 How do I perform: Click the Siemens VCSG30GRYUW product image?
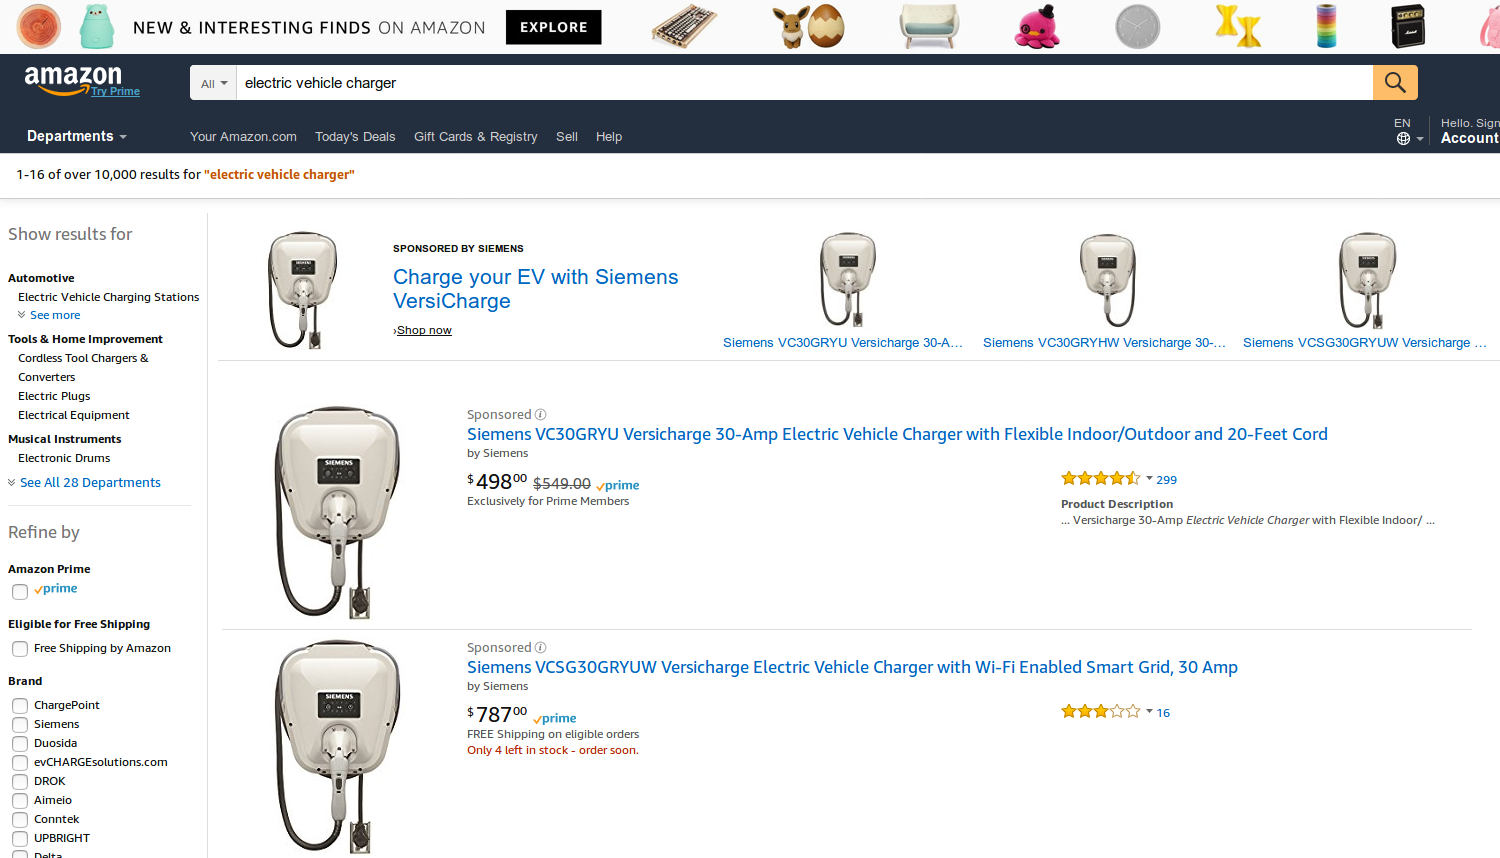(x=337, y=745)
